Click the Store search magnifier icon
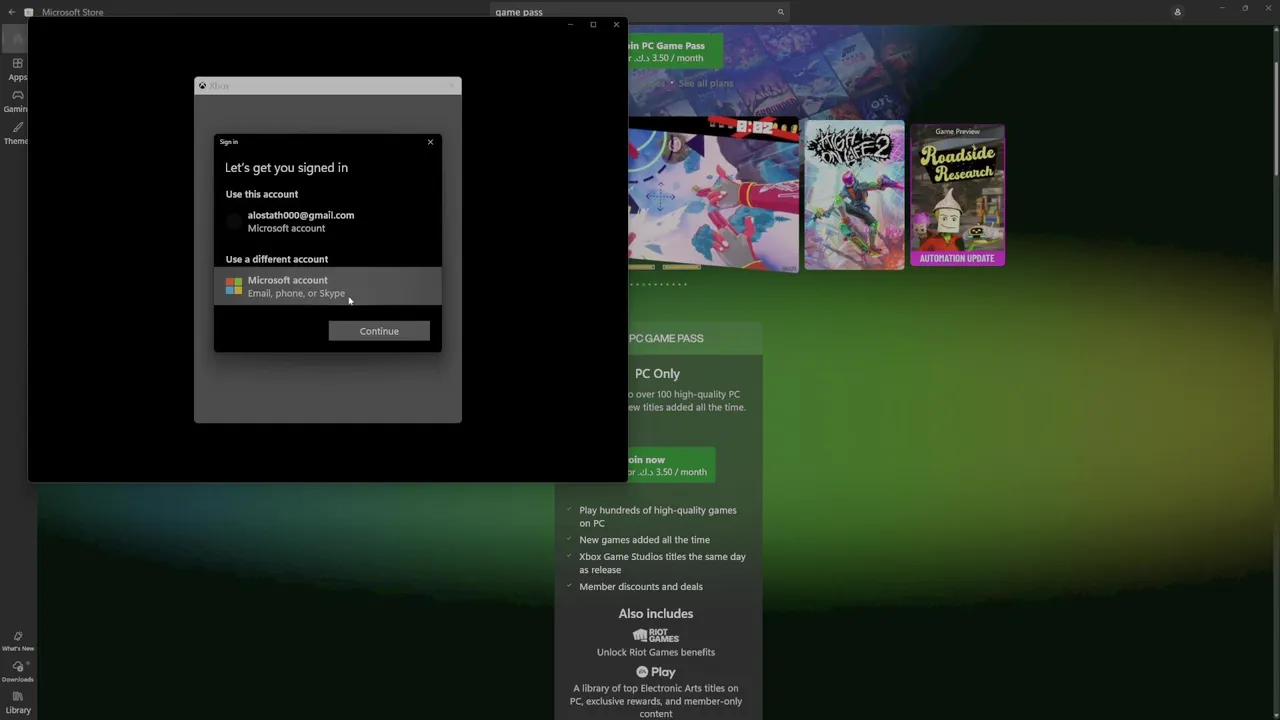 781,12
